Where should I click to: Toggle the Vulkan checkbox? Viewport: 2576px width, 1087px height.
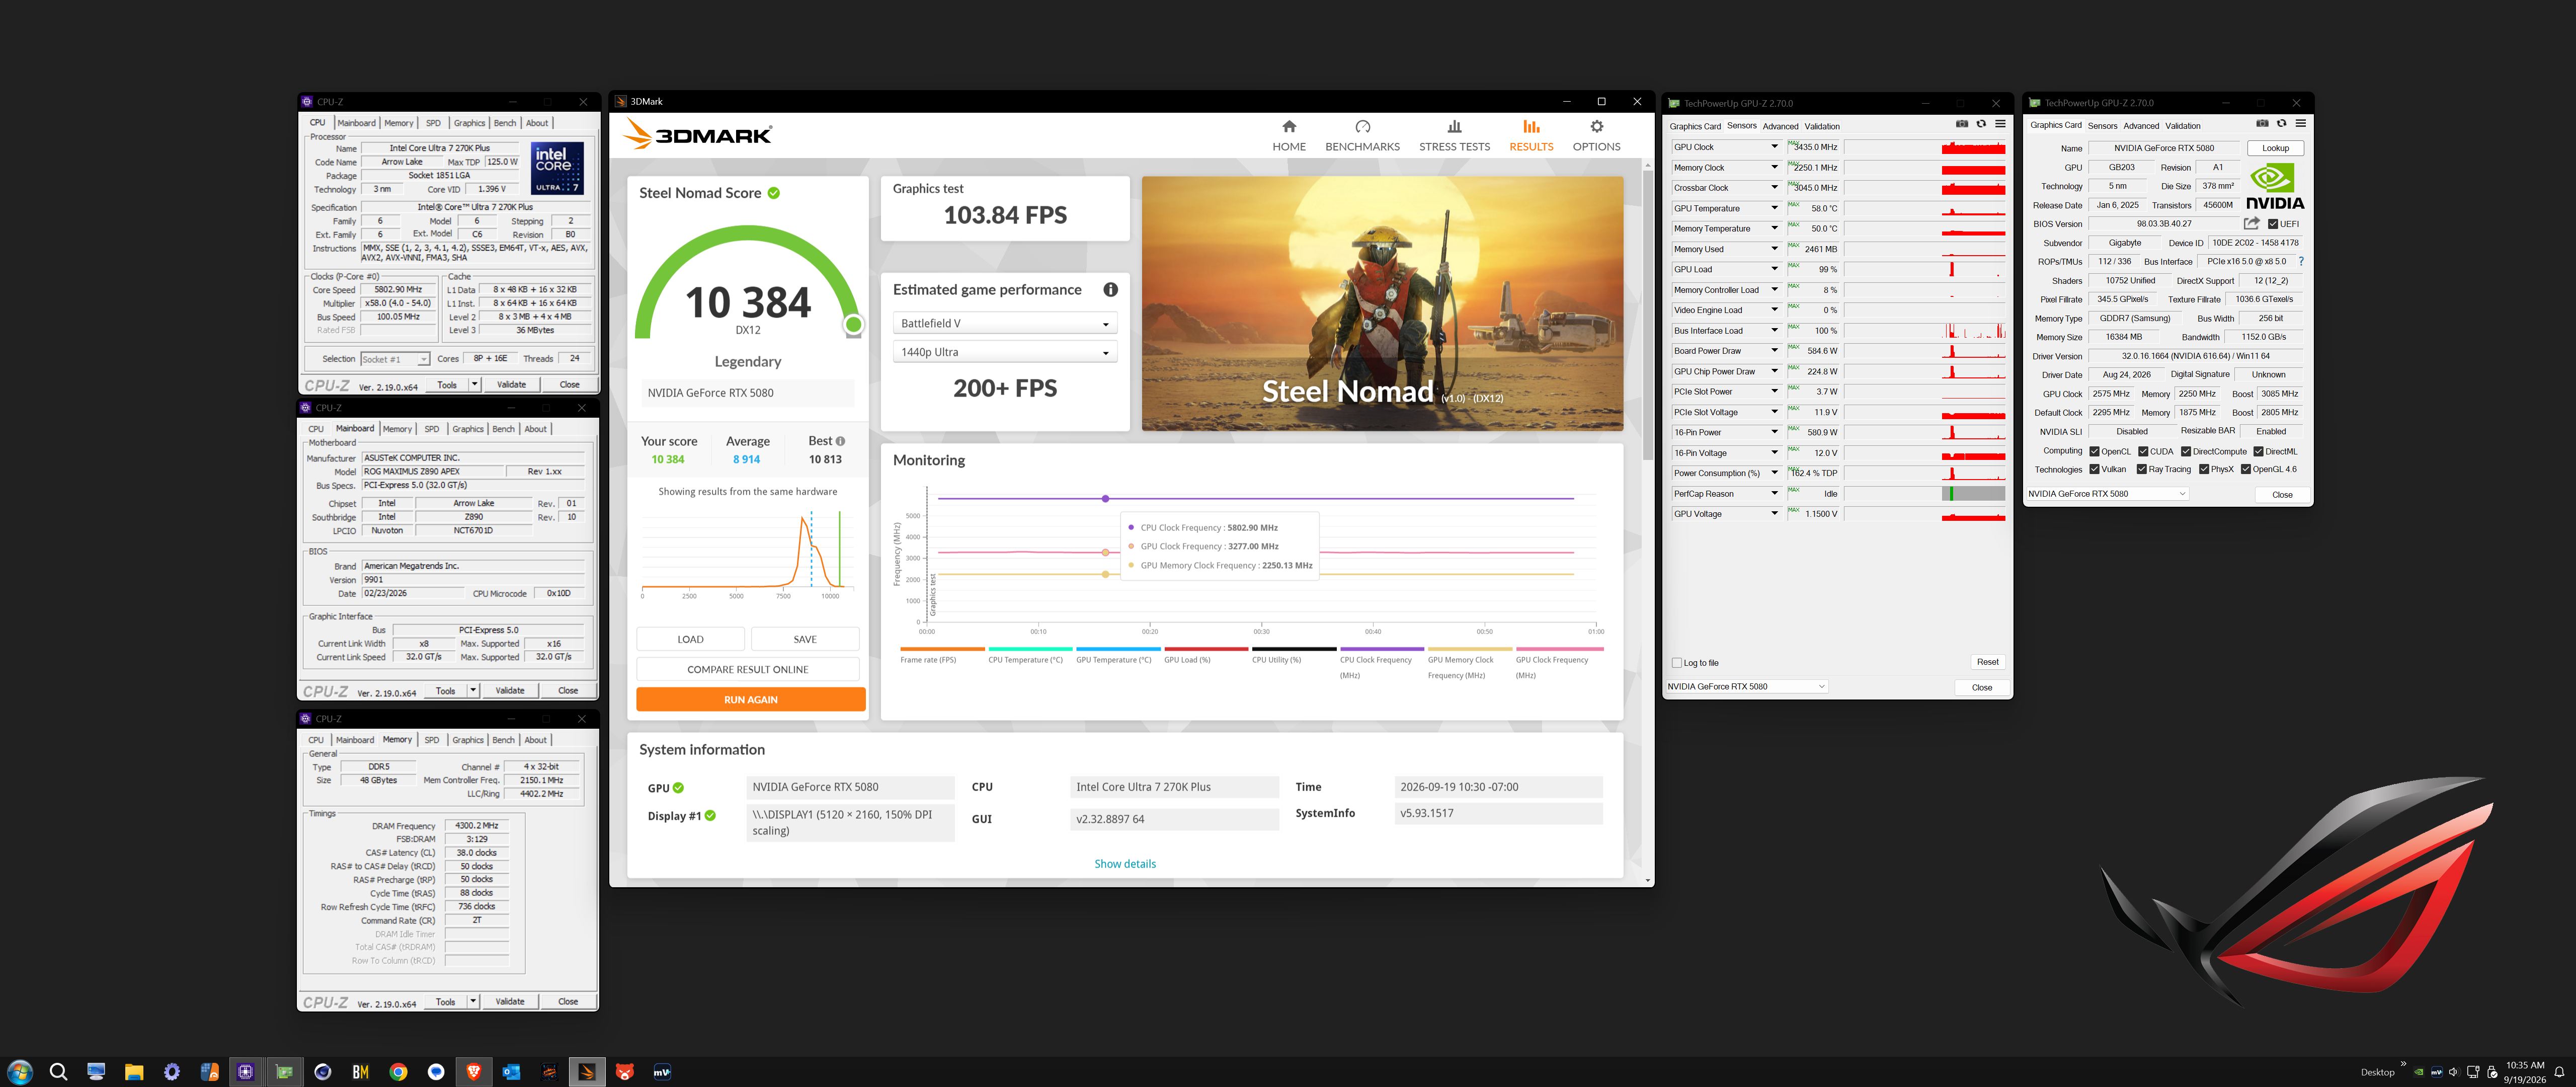coord(2094,470)
